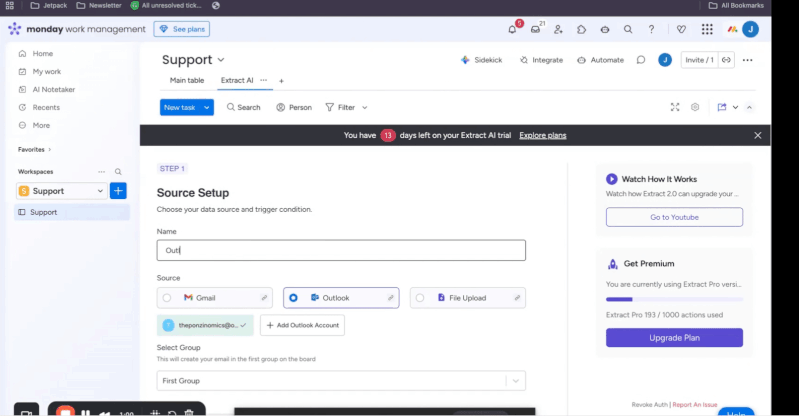Open the Integrate panel
Image resolution: width=799 pixels, height=416 pixels.
point(541,60)
